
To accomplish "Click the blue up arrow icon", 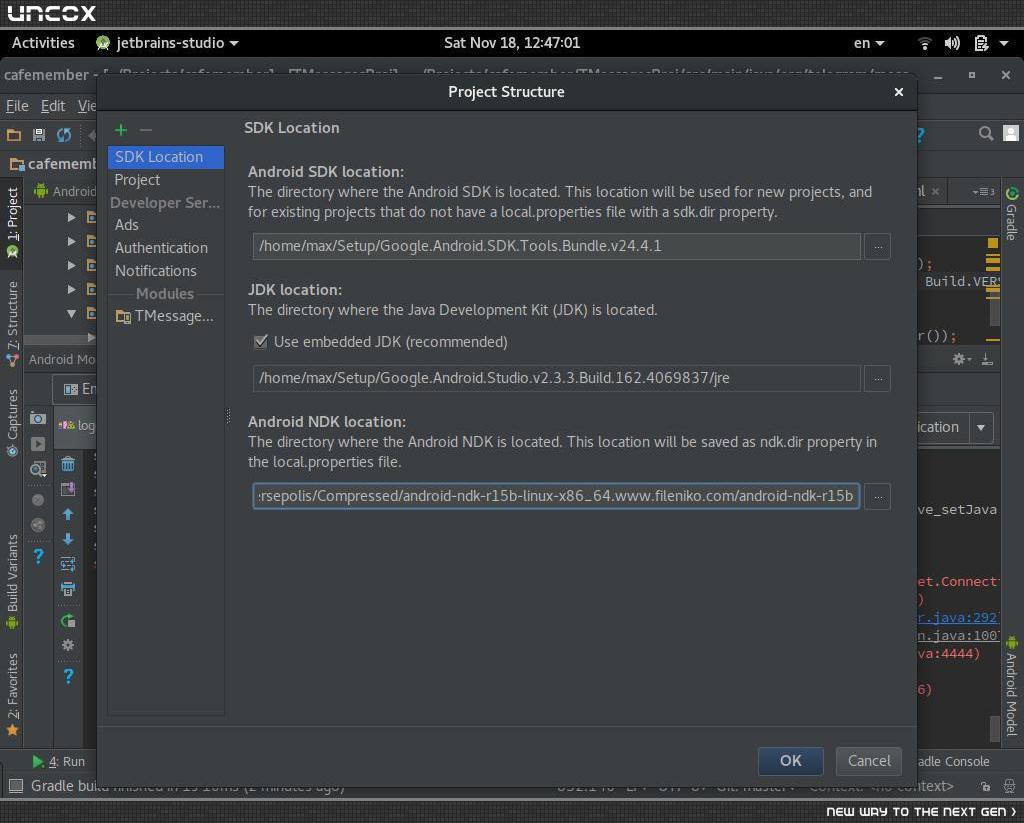I will (x=68, y=514).
